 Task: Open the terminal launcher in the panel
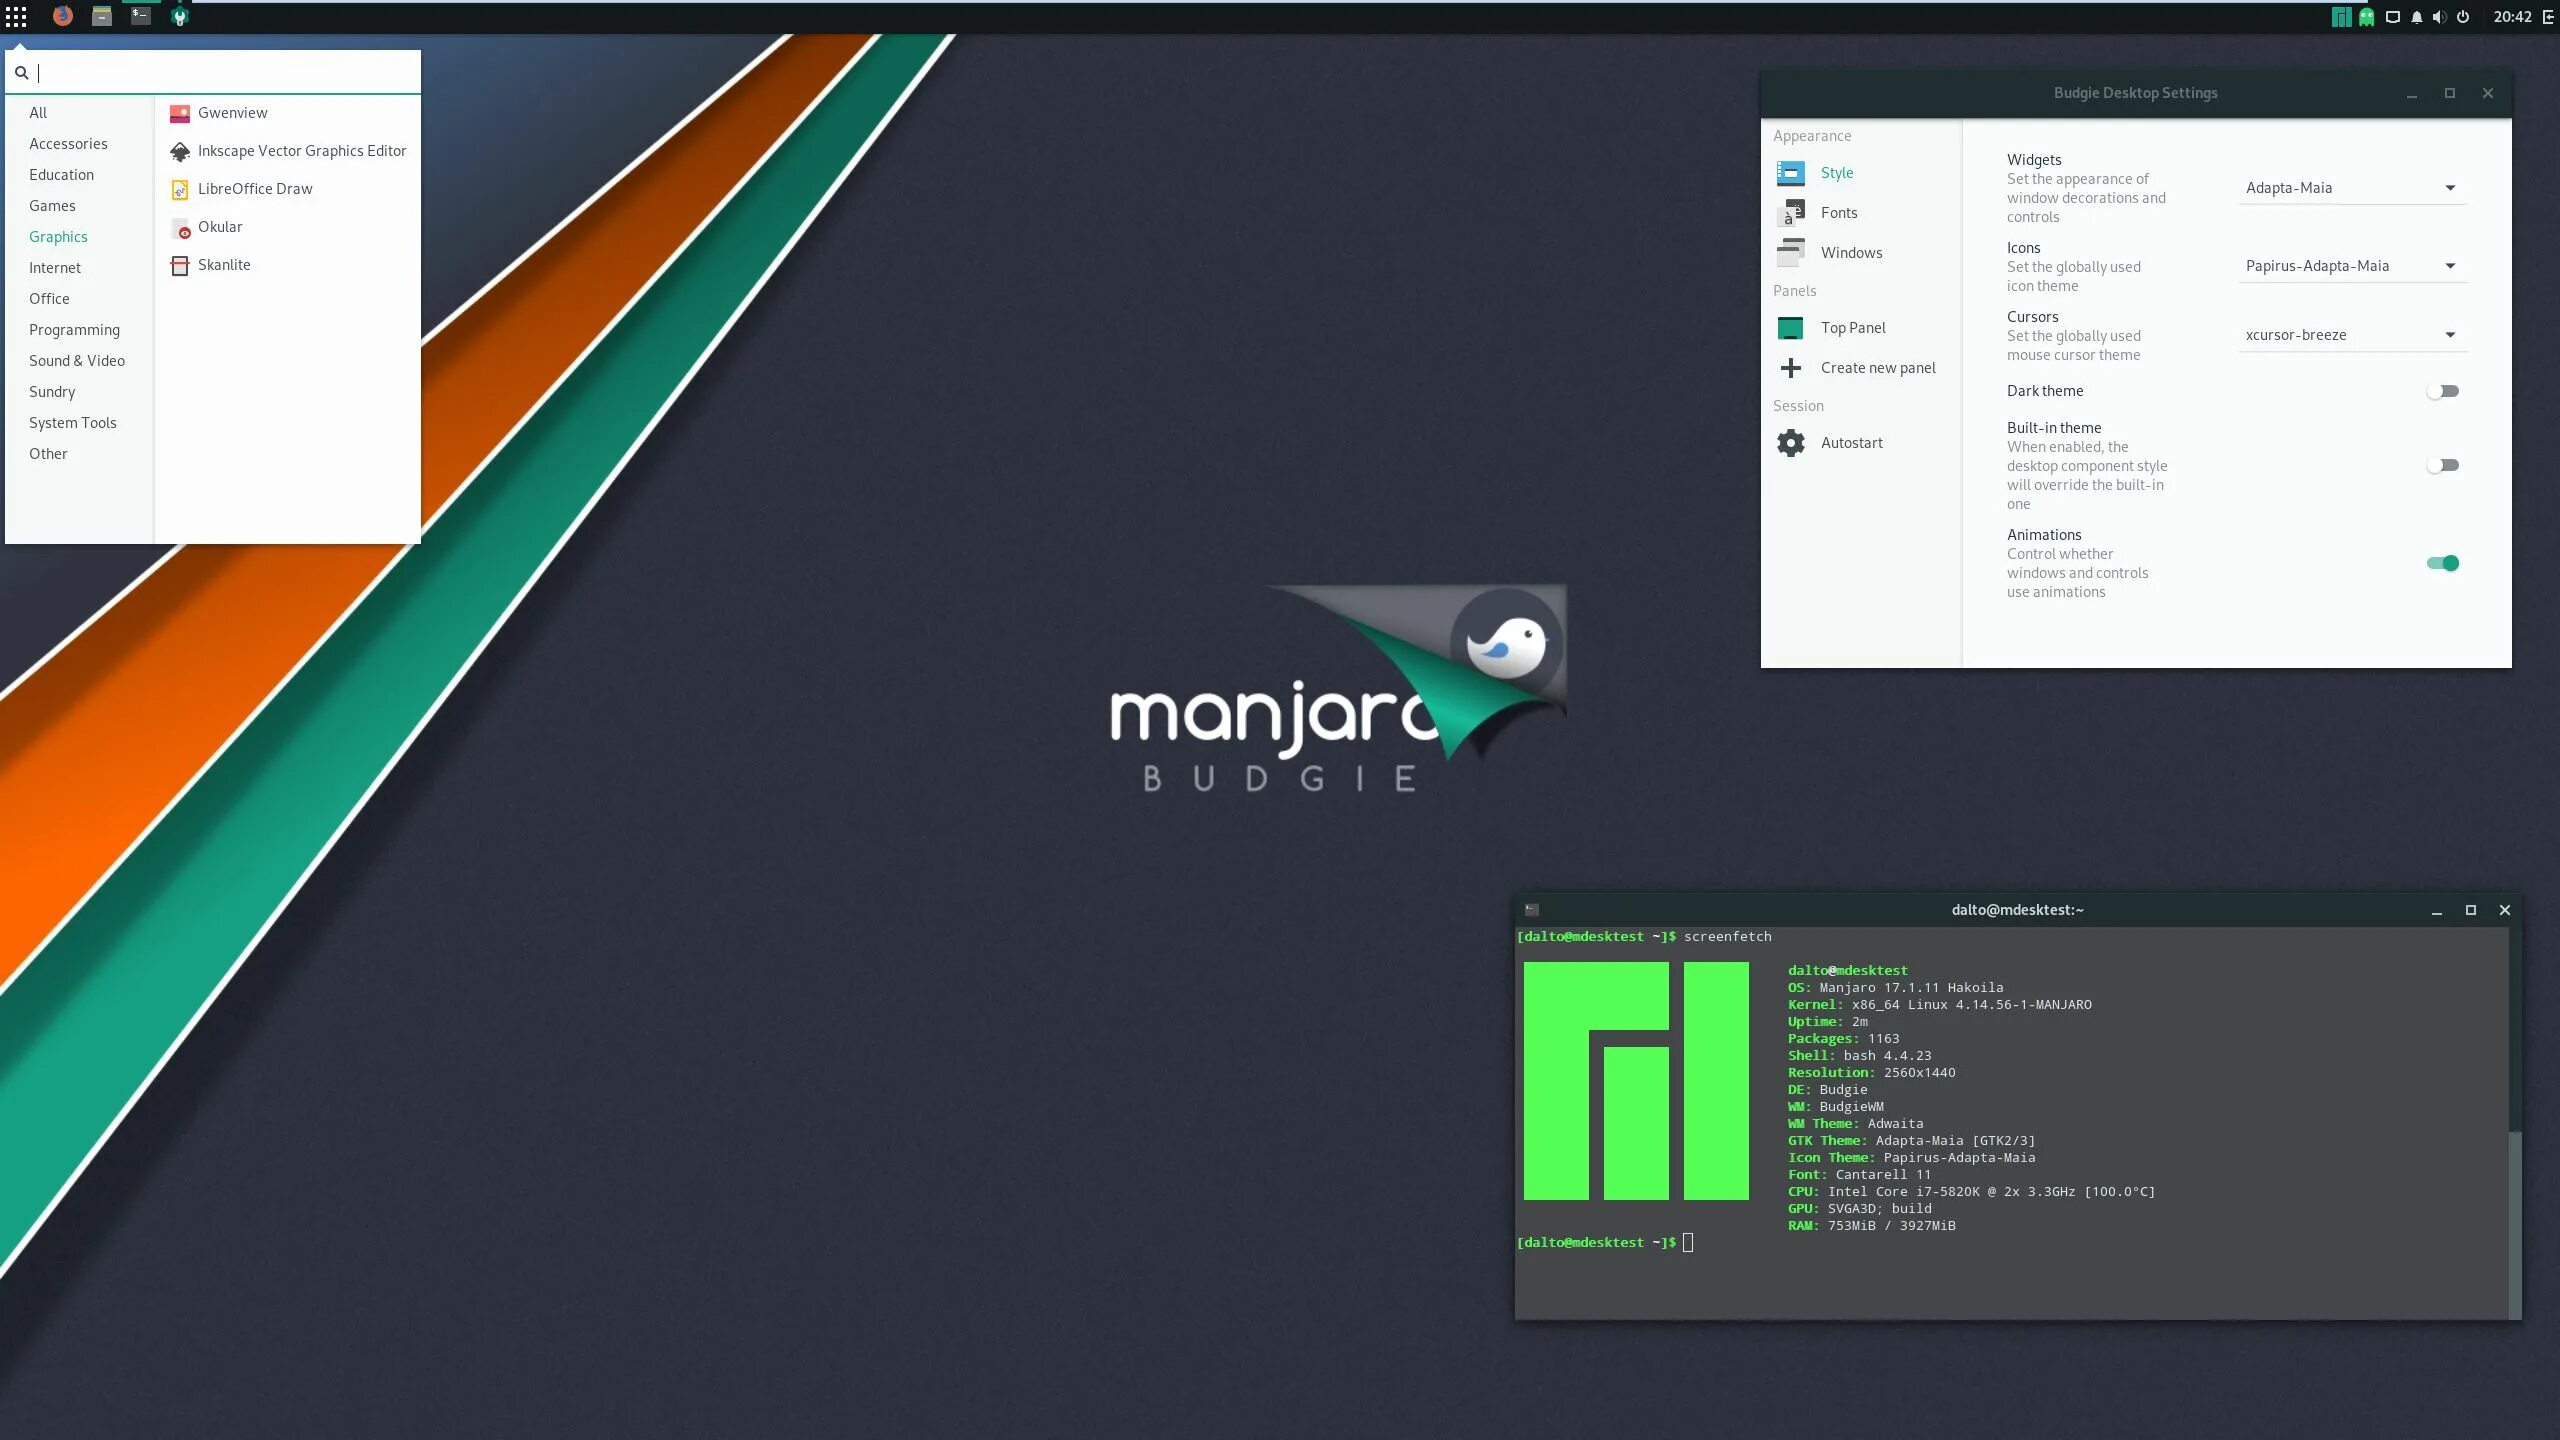(141, 16)
